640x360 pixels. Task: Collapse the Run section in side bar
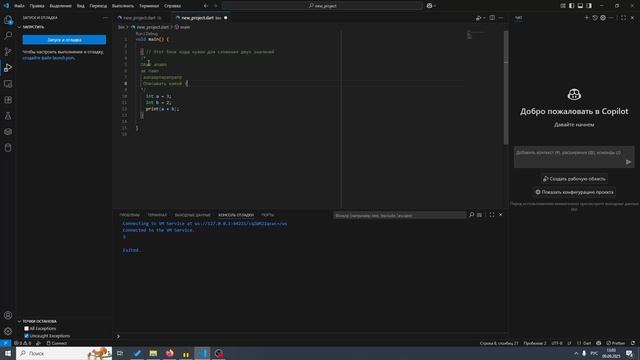19,27
